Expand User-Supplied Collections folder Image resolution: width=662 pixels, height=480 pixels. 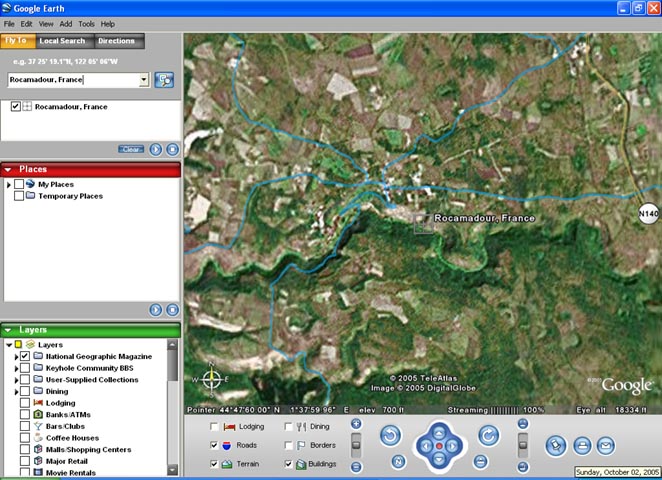pos(16,380)
